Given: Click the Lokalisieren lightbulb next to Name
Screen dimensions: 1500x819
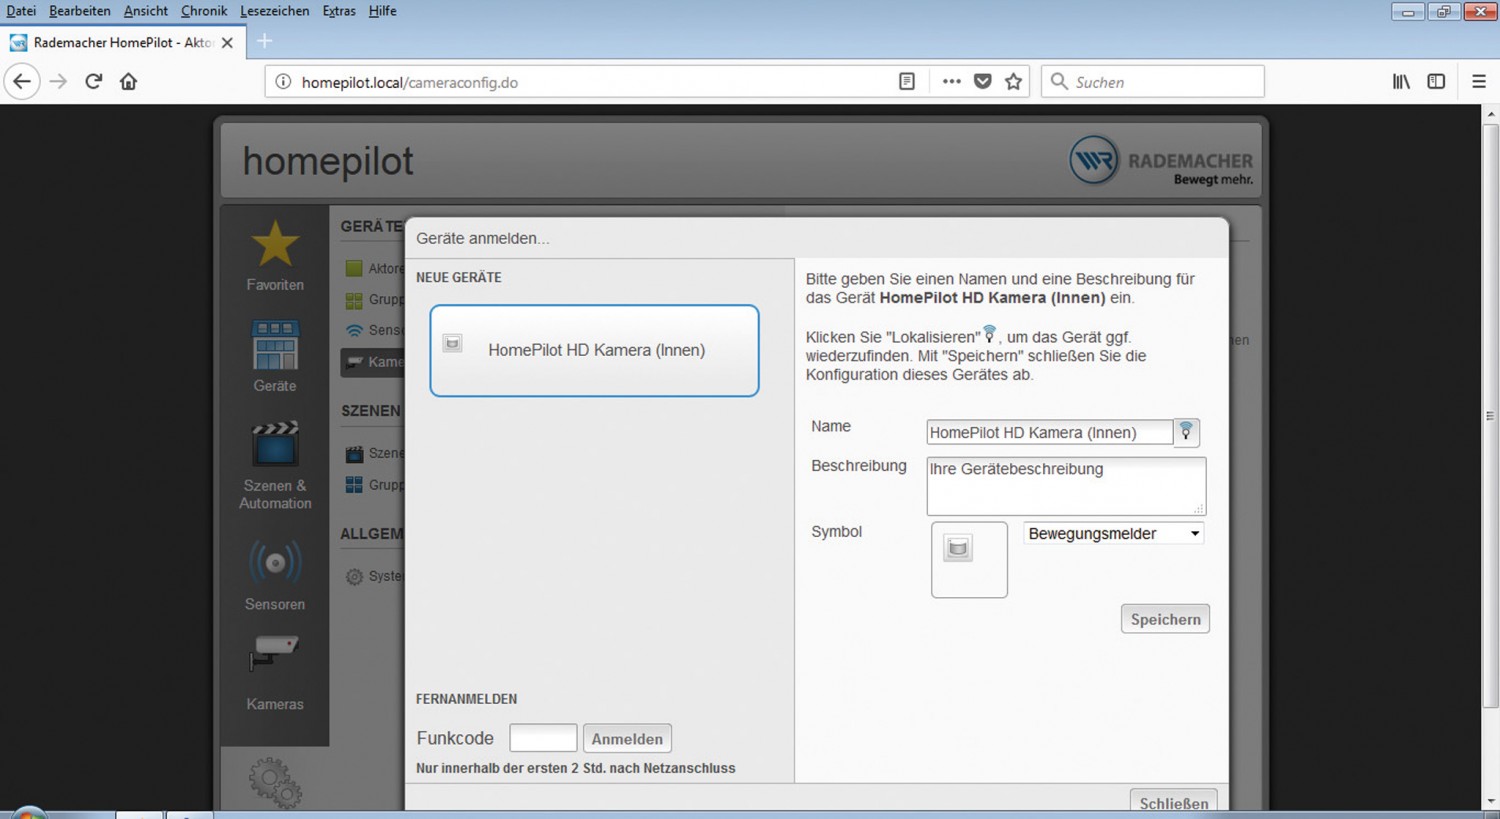Looking at the screenshot, I should tap(1186, 432).
